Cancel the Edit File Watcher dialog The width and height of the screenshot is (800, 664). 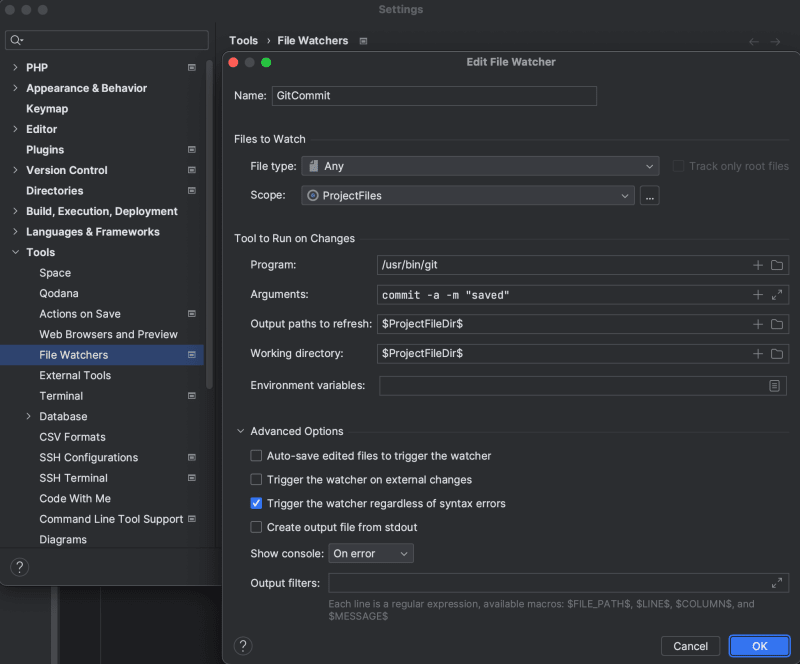(690, 646)
